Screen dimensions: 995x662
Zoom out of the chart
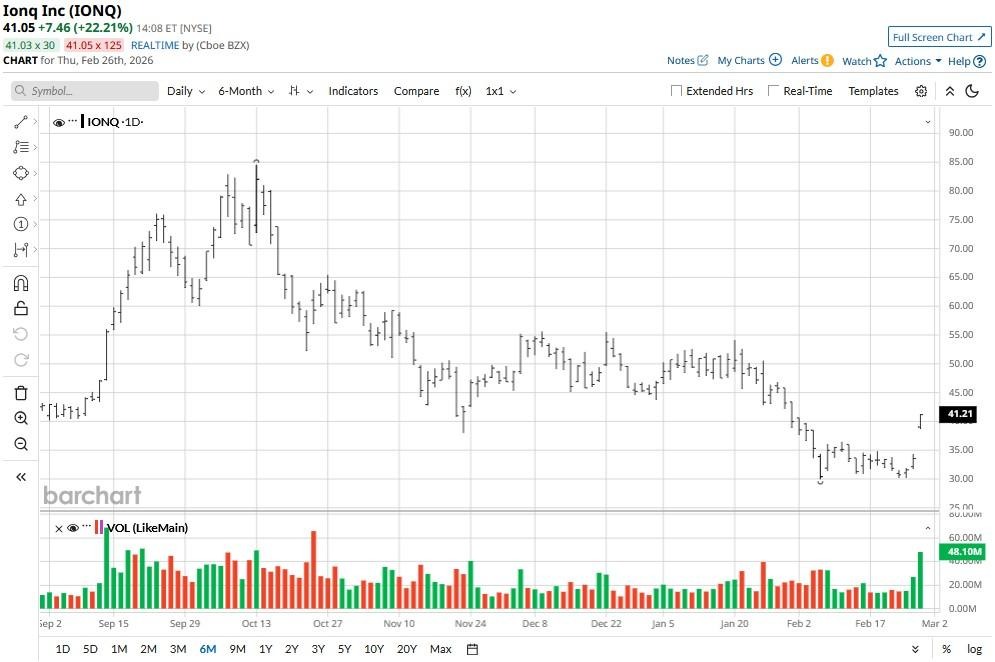(x=21, y=444)
